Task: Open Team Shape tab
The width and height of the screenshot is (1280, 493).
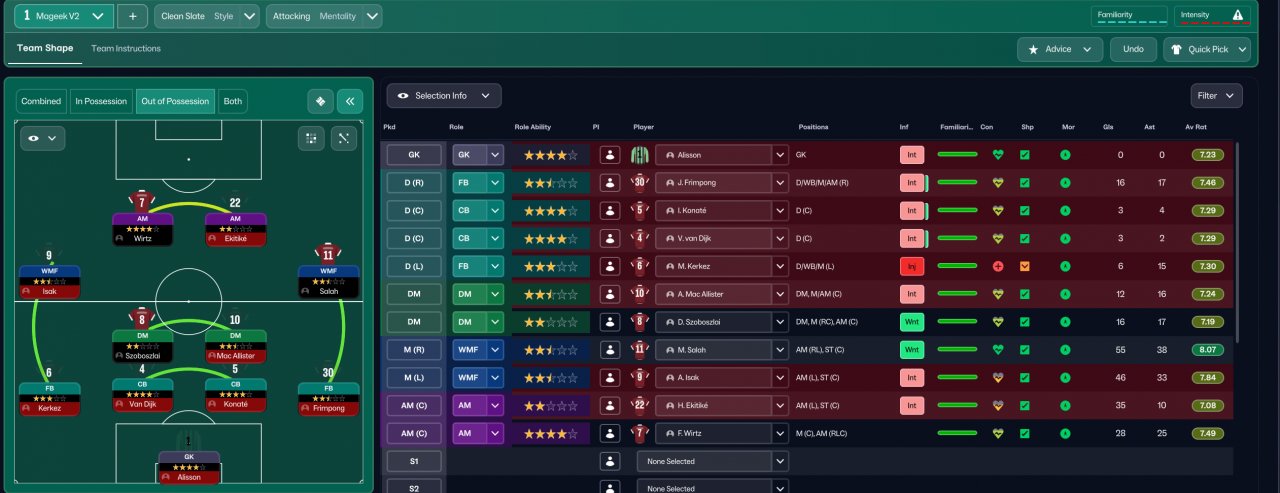Action: [x=45, y=48]
